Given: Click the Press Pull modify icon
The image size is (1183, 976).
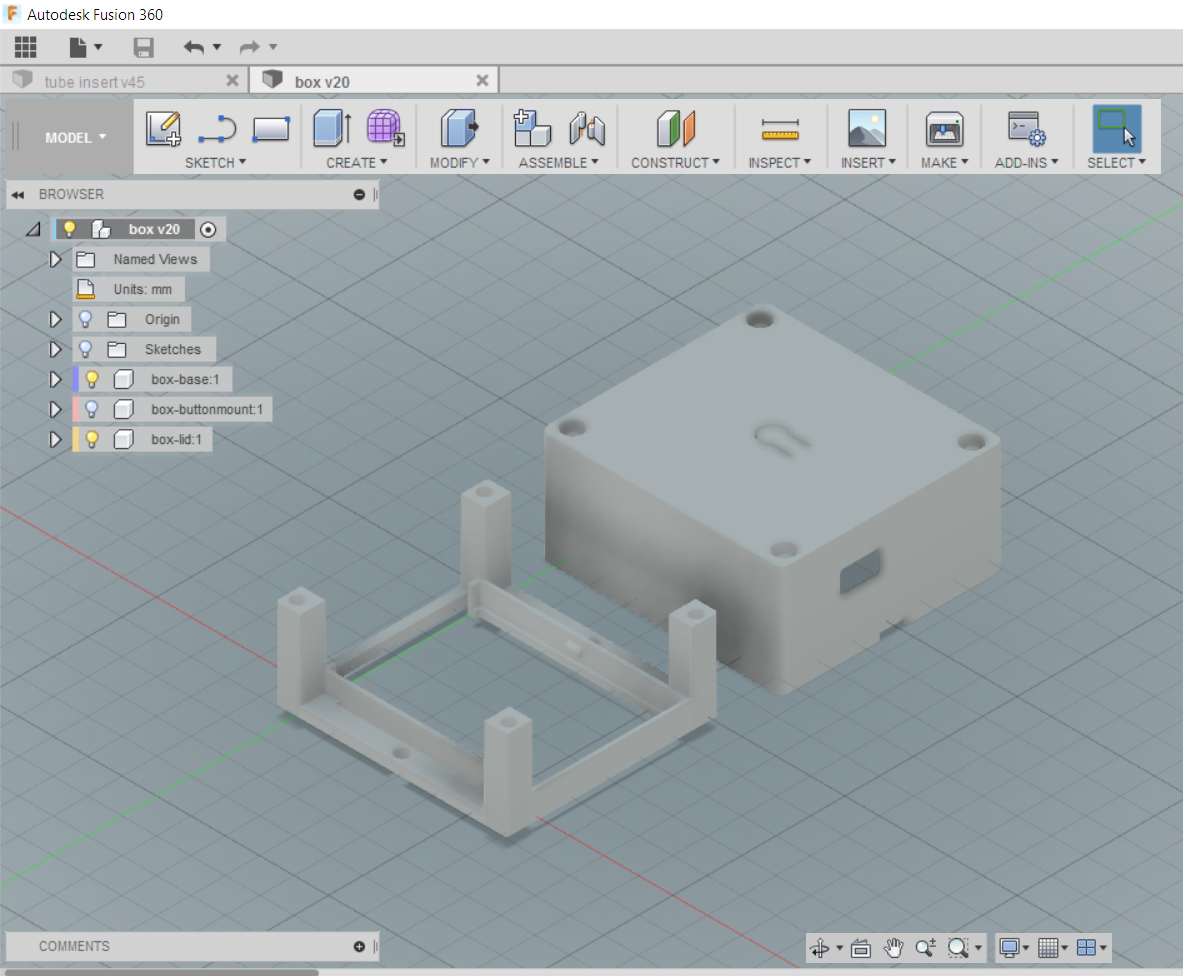Looking at the screenshot, I should pyautogui.click(x=459, y=127).
